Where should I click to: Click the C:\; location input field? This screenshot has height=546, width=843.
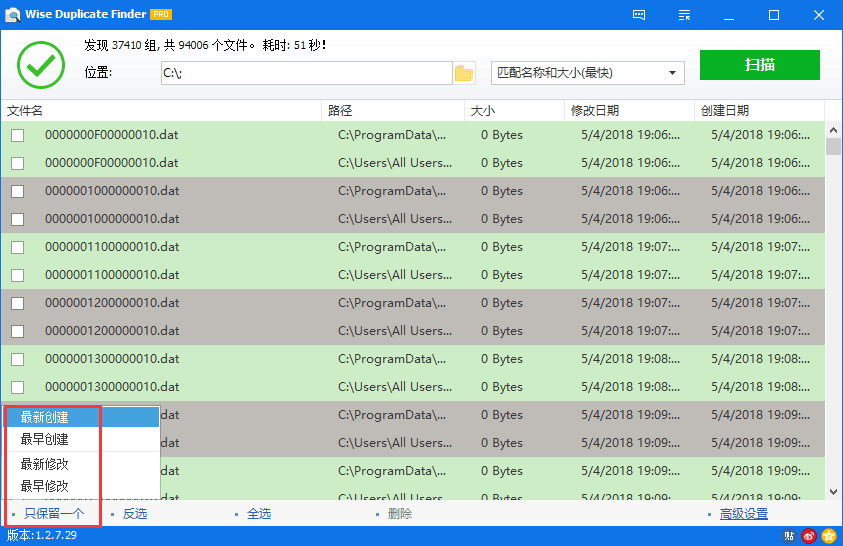[306, 73]
